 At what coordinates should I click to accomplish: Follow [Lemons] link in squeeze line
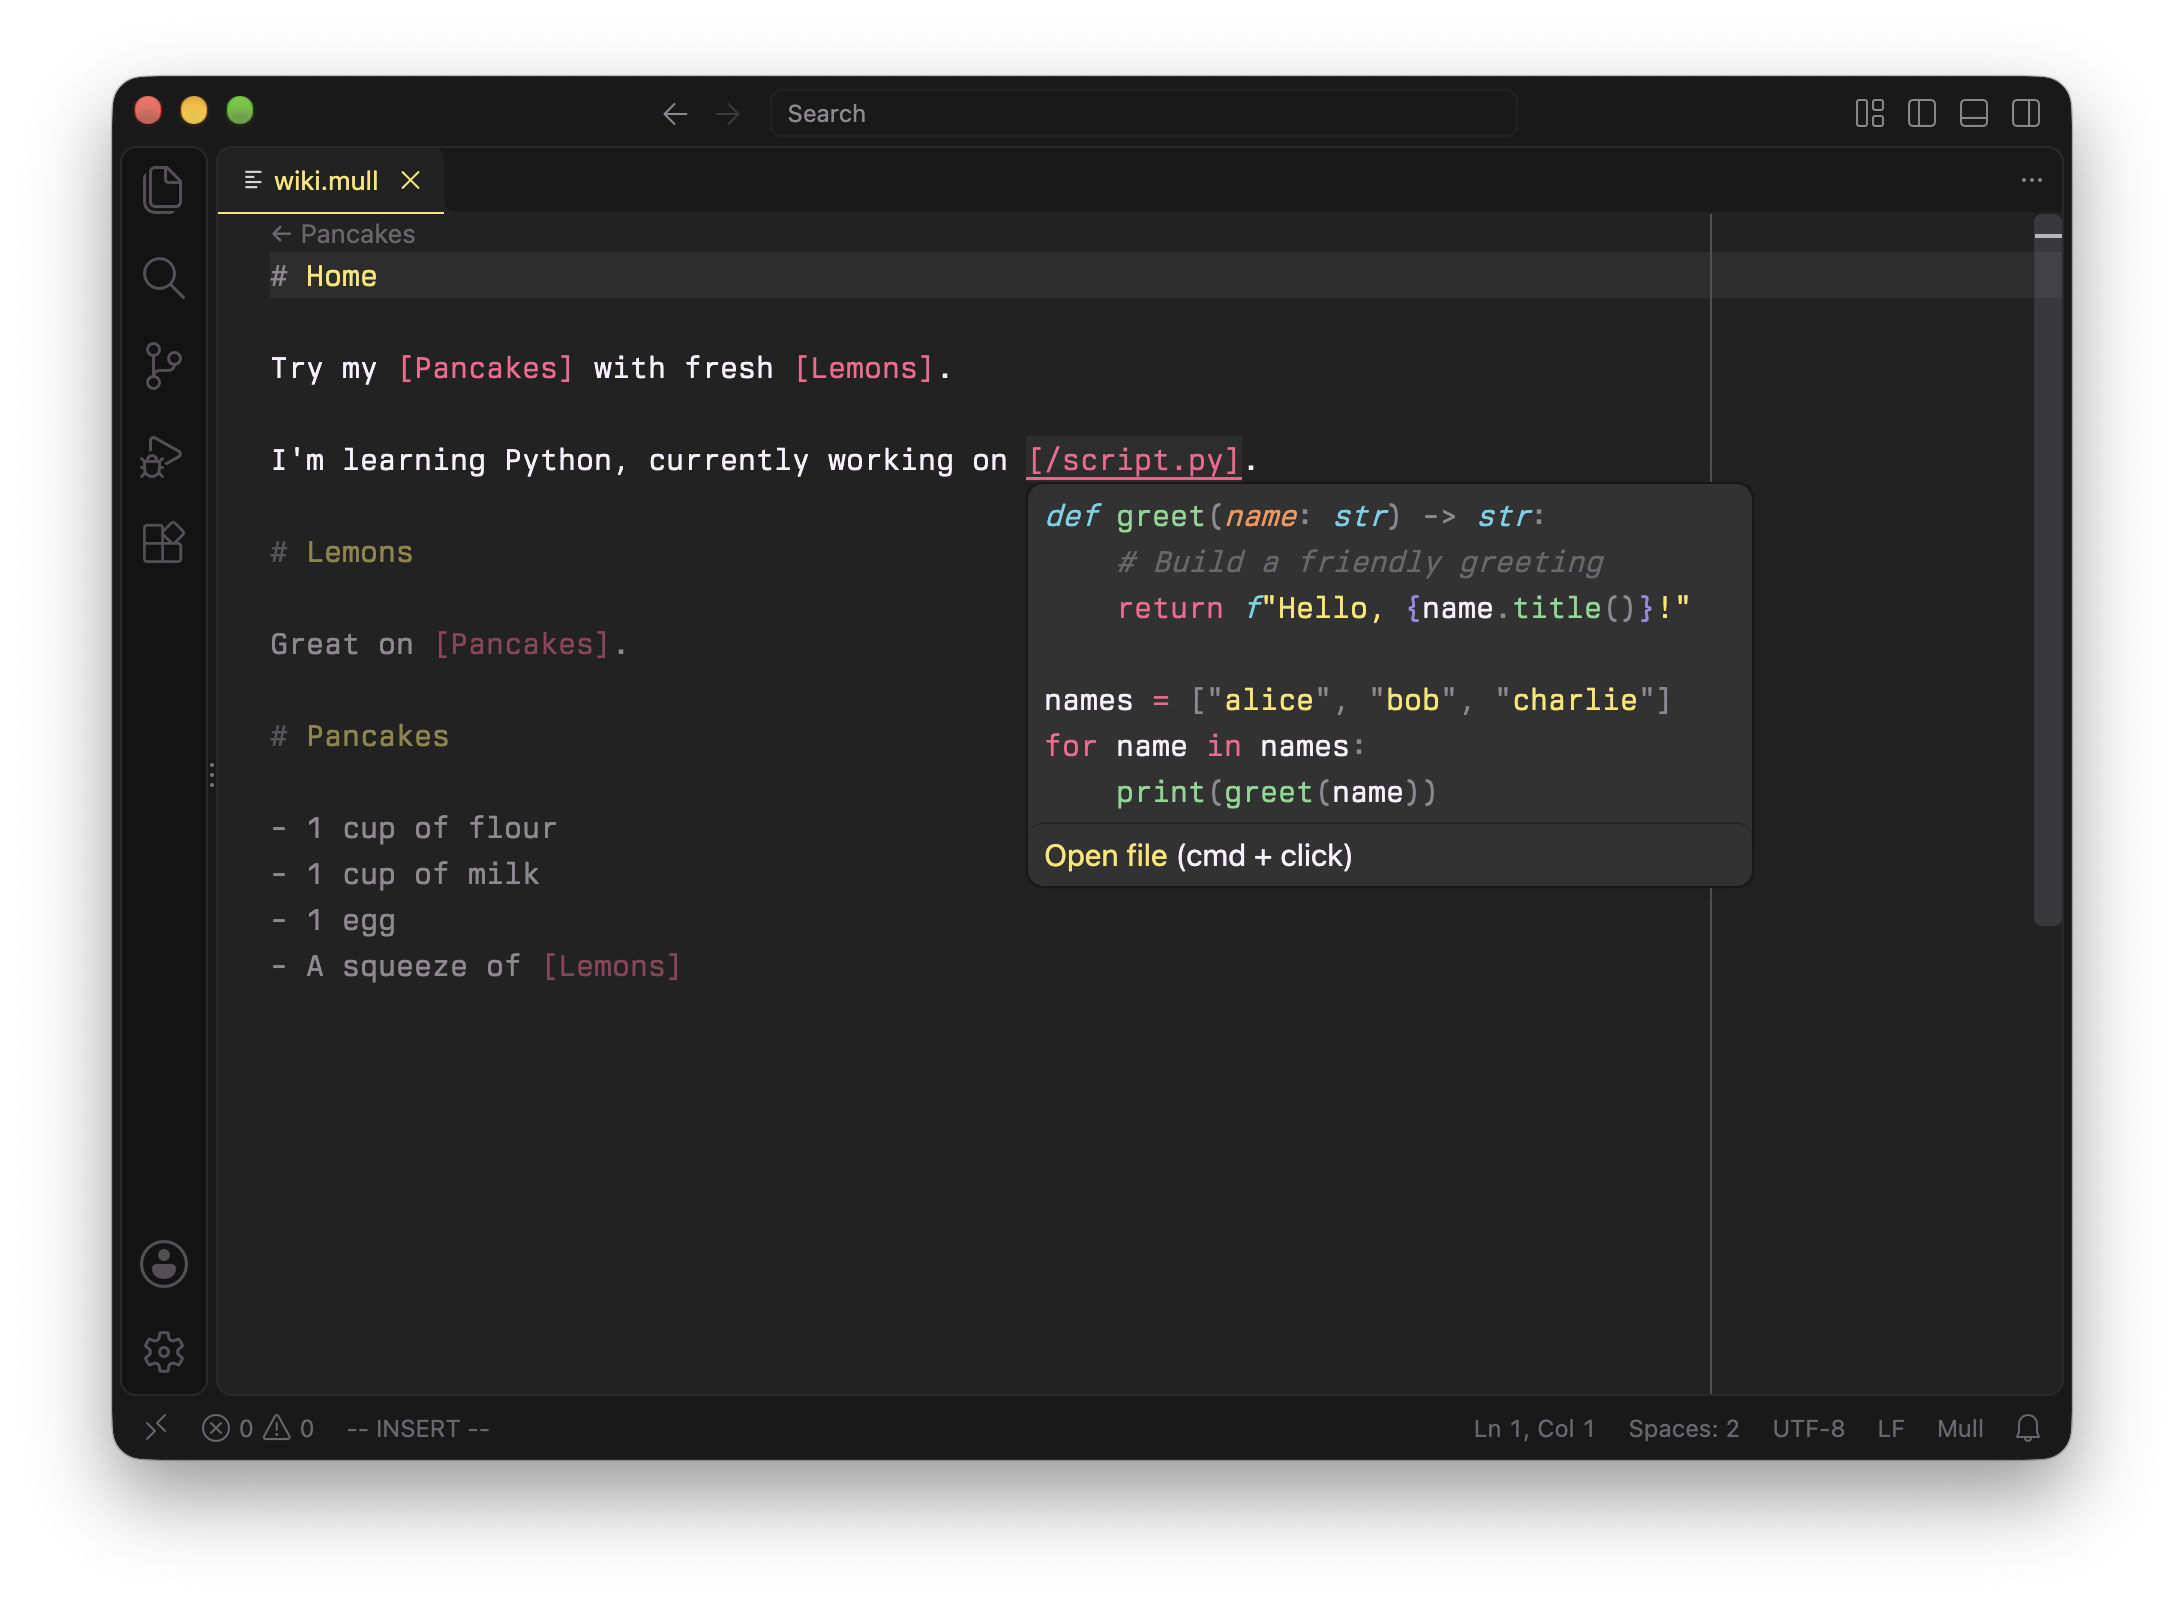tap(612, 966)
